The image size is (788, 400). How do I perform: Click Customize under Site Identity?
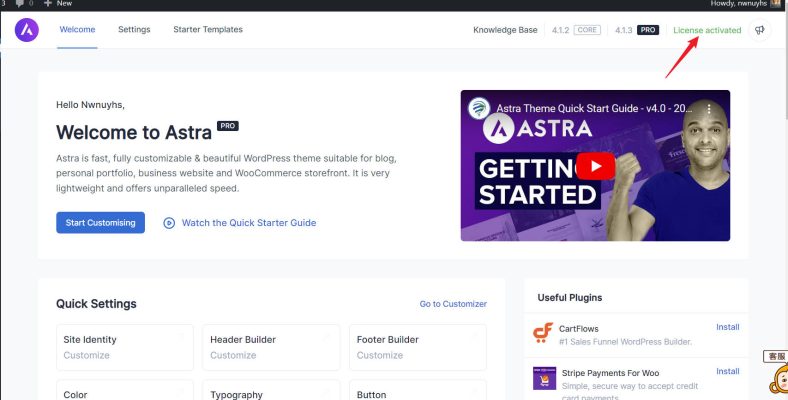pyautogui.click(x=86, y=355)
